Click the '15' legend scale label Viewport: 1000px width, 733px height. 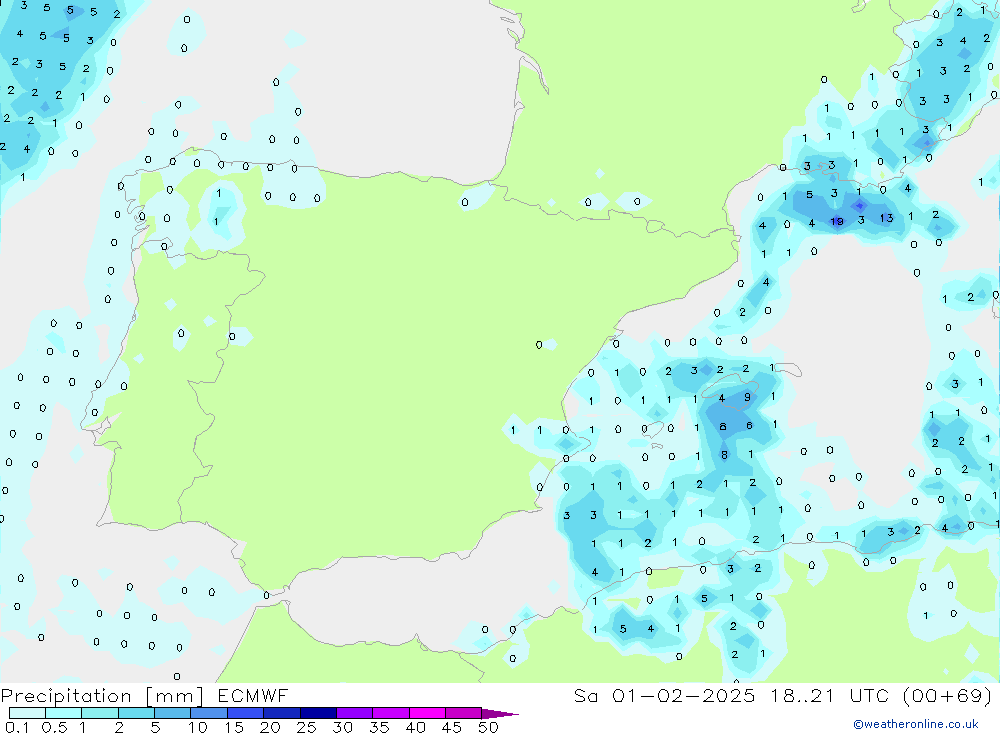point(233,727)
